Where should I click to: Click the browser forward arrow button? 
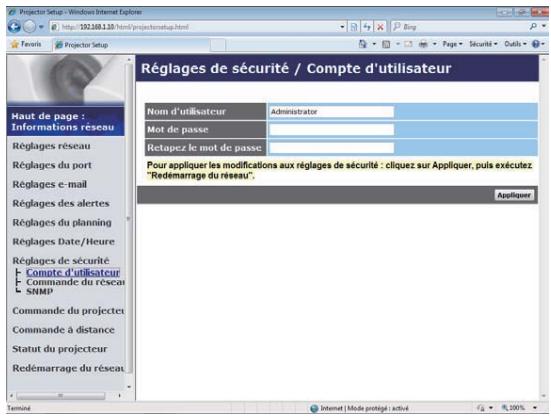tap(29, 27)
